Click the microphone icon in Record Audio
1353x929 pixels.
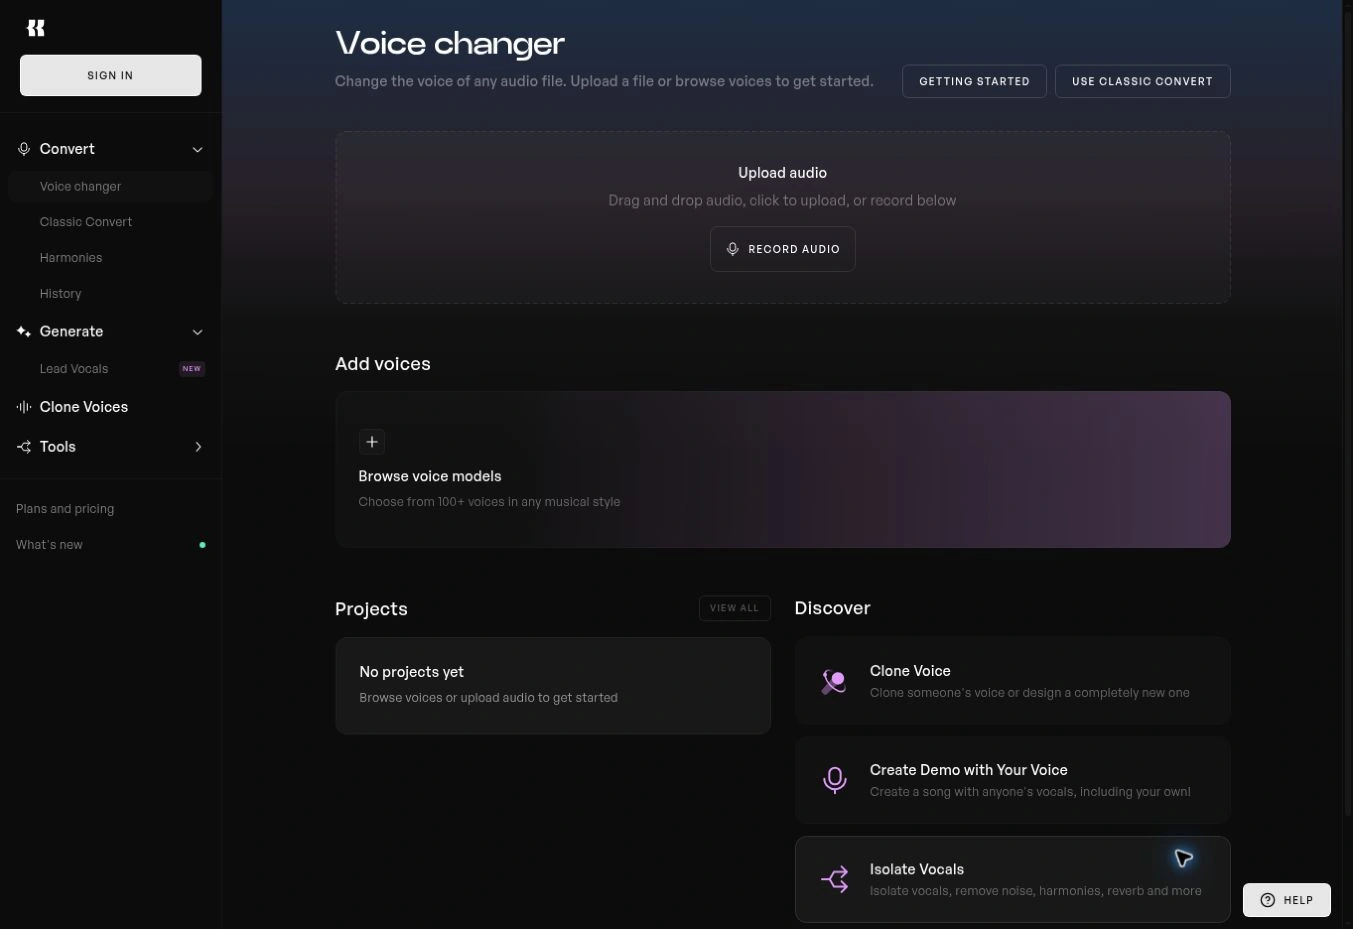point(733,250)
